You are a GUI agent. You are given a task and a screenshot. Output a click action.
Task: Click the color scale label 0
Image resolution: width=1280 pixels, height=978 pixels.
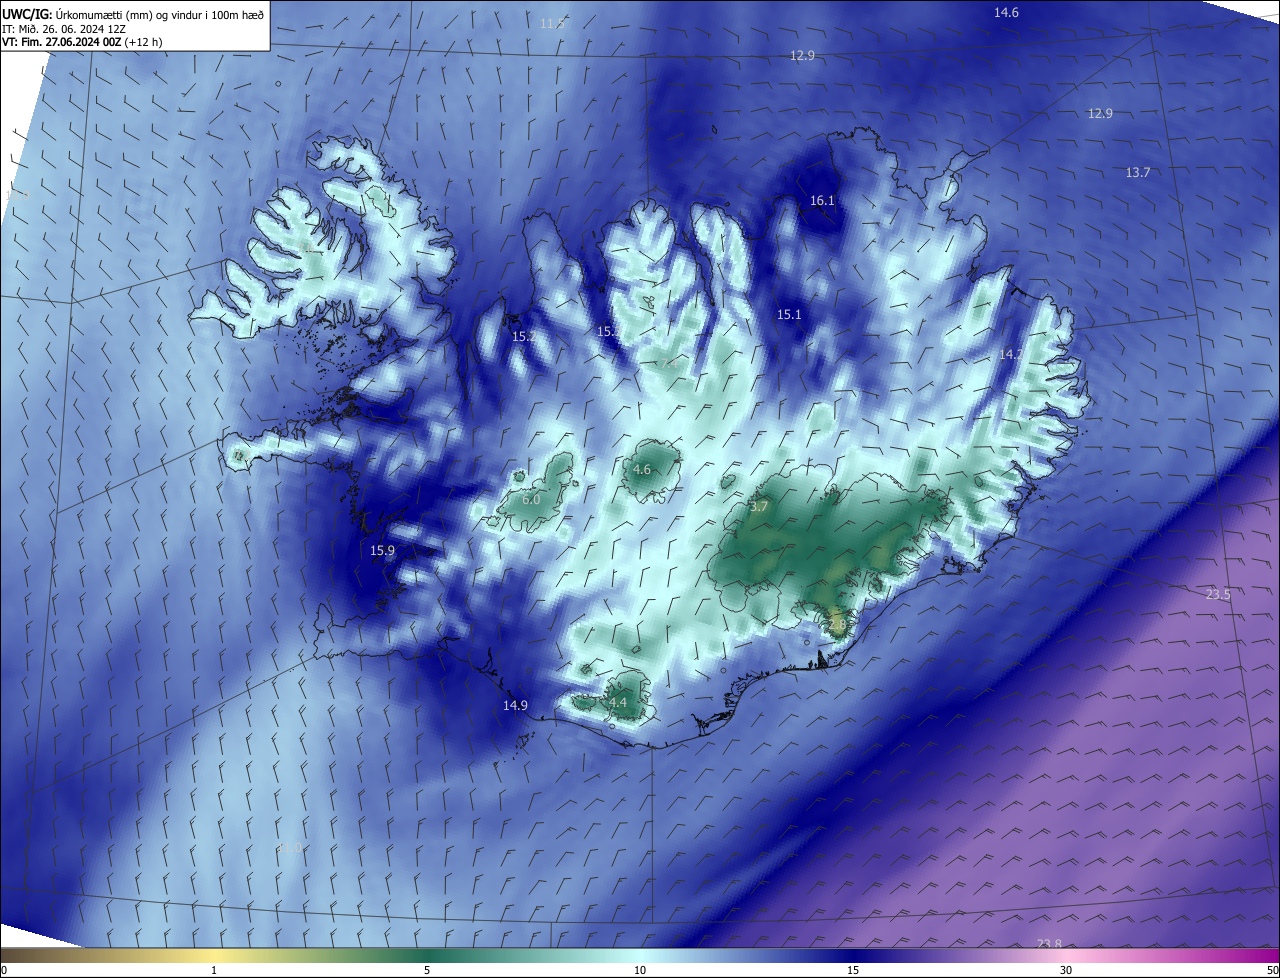4,971
